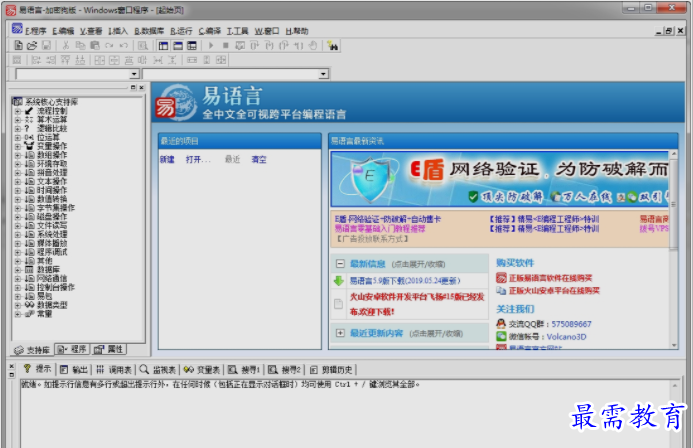The width and height of the screenshot is (693, 448).
Task: Collapse the 最新信息 section
Action: 340,264
